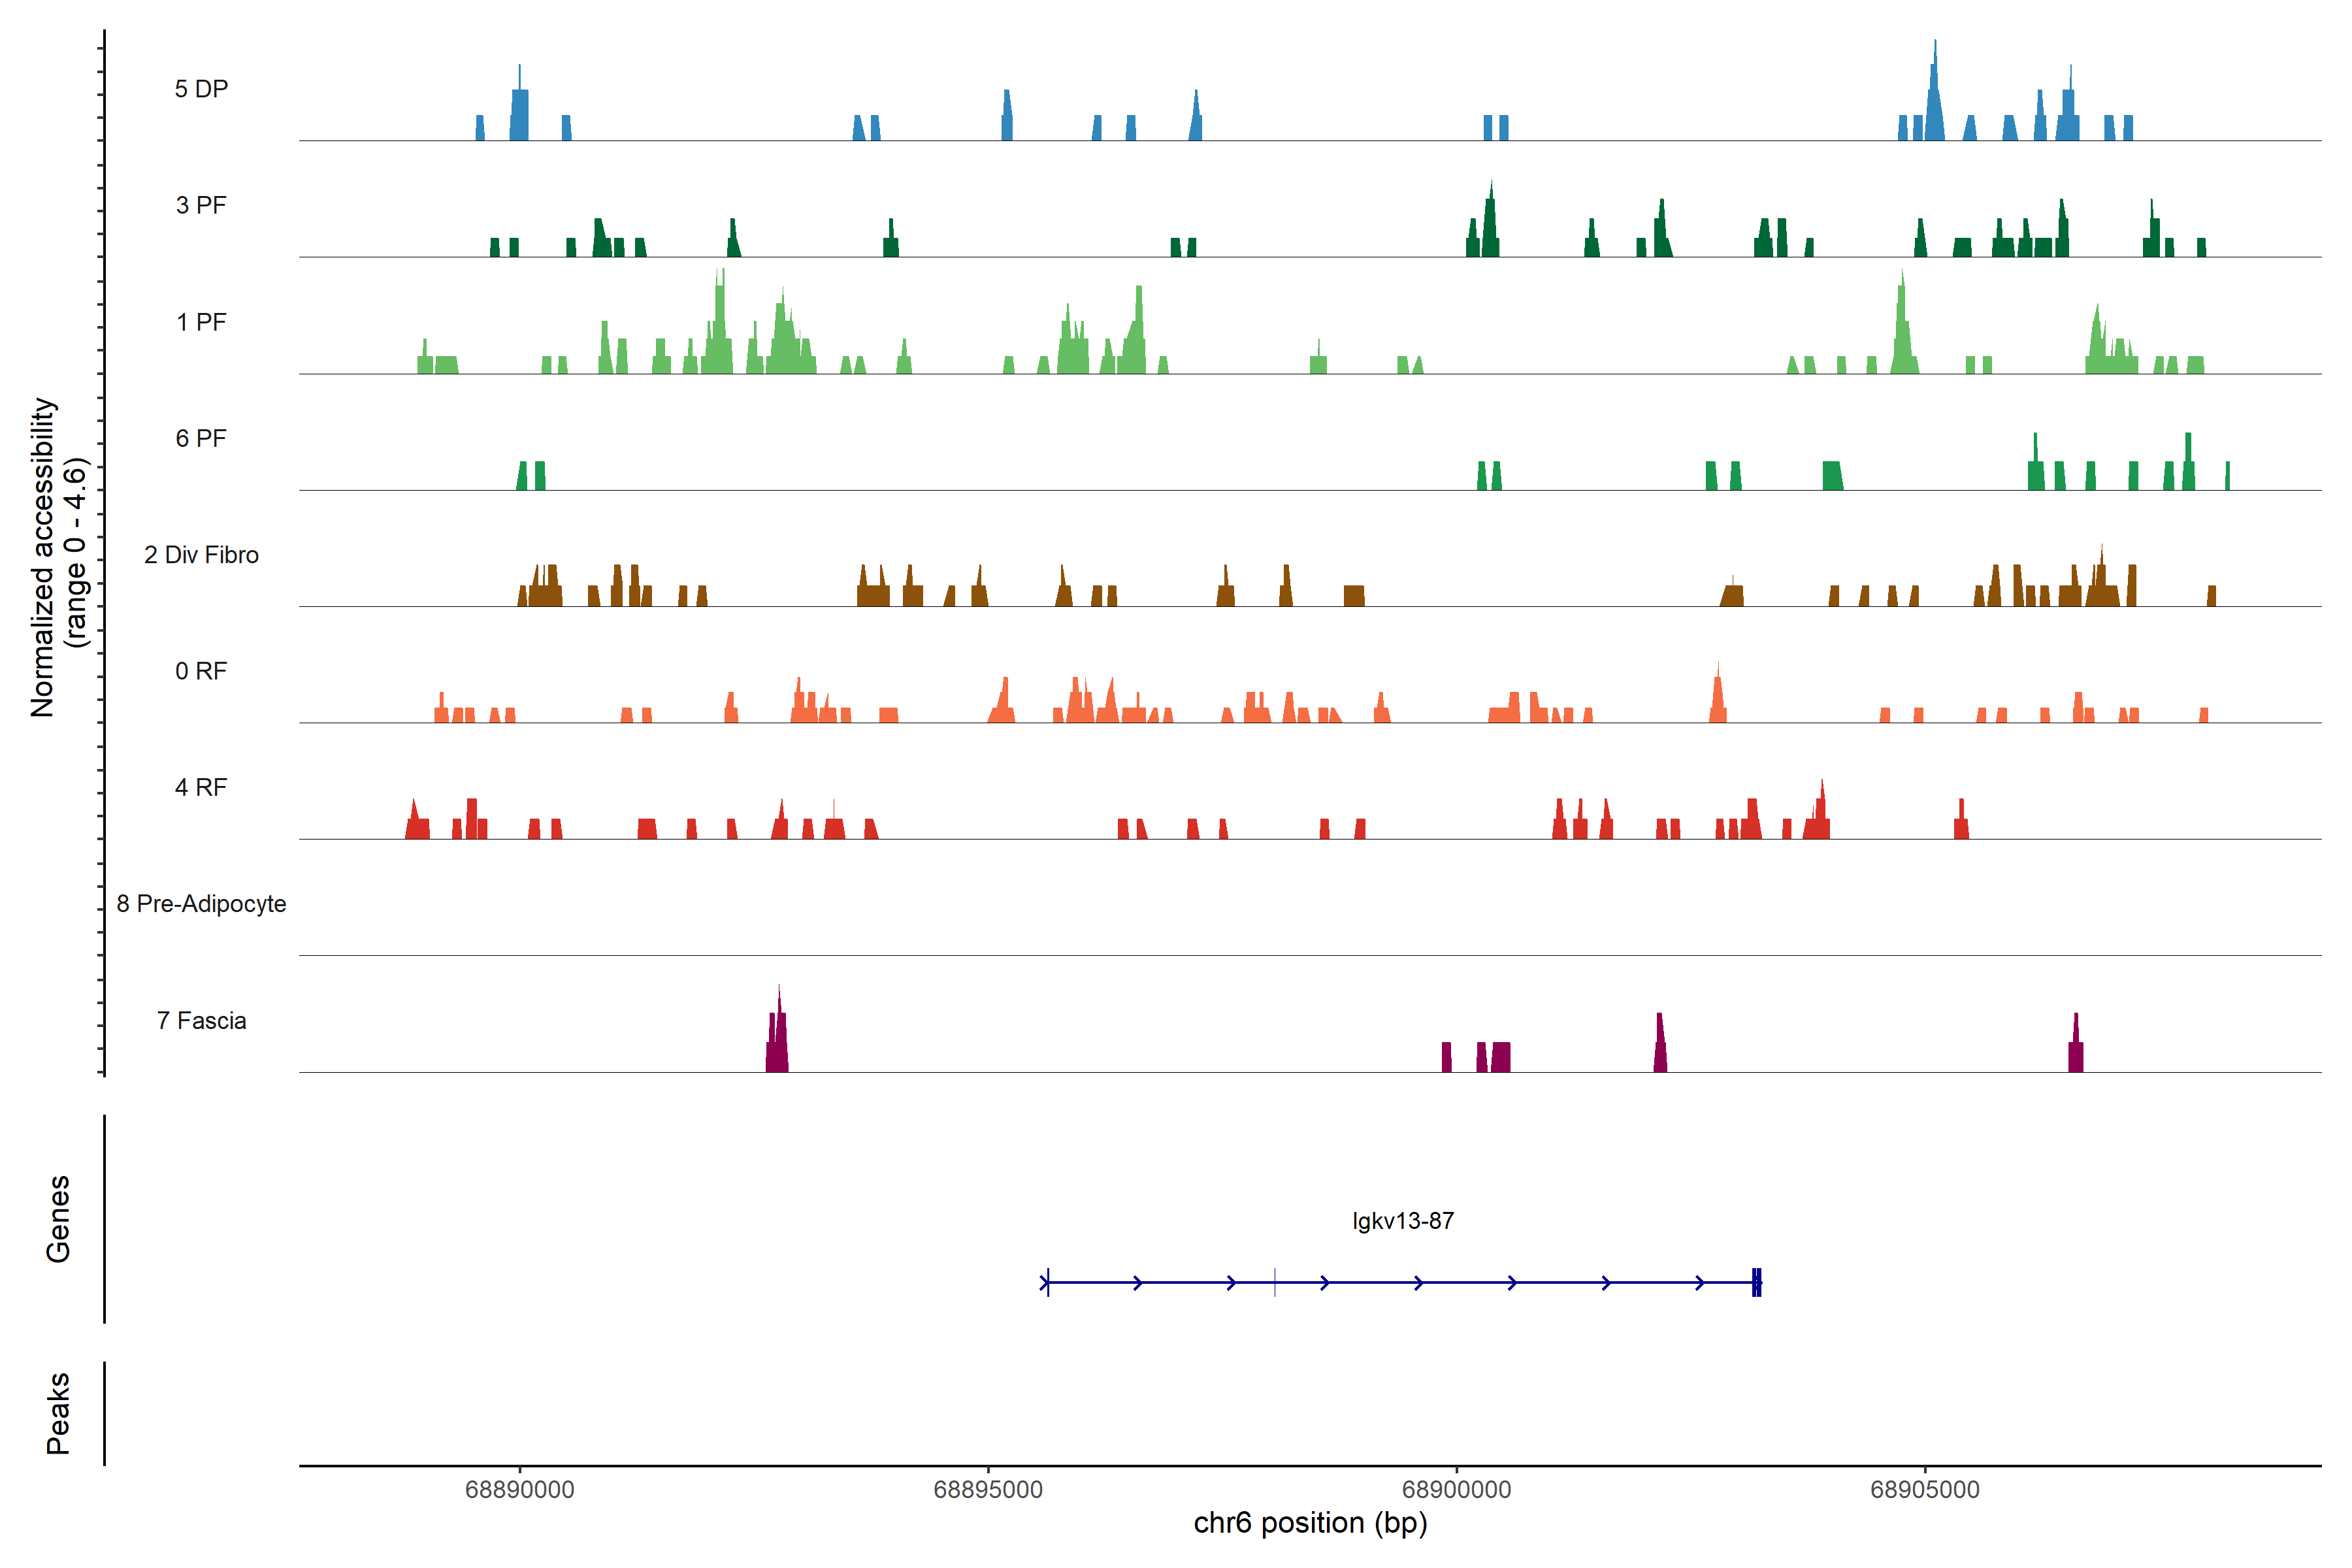Click the 1 PF track label
This screenshot has height=1568, width=2352.
[201, 322]
